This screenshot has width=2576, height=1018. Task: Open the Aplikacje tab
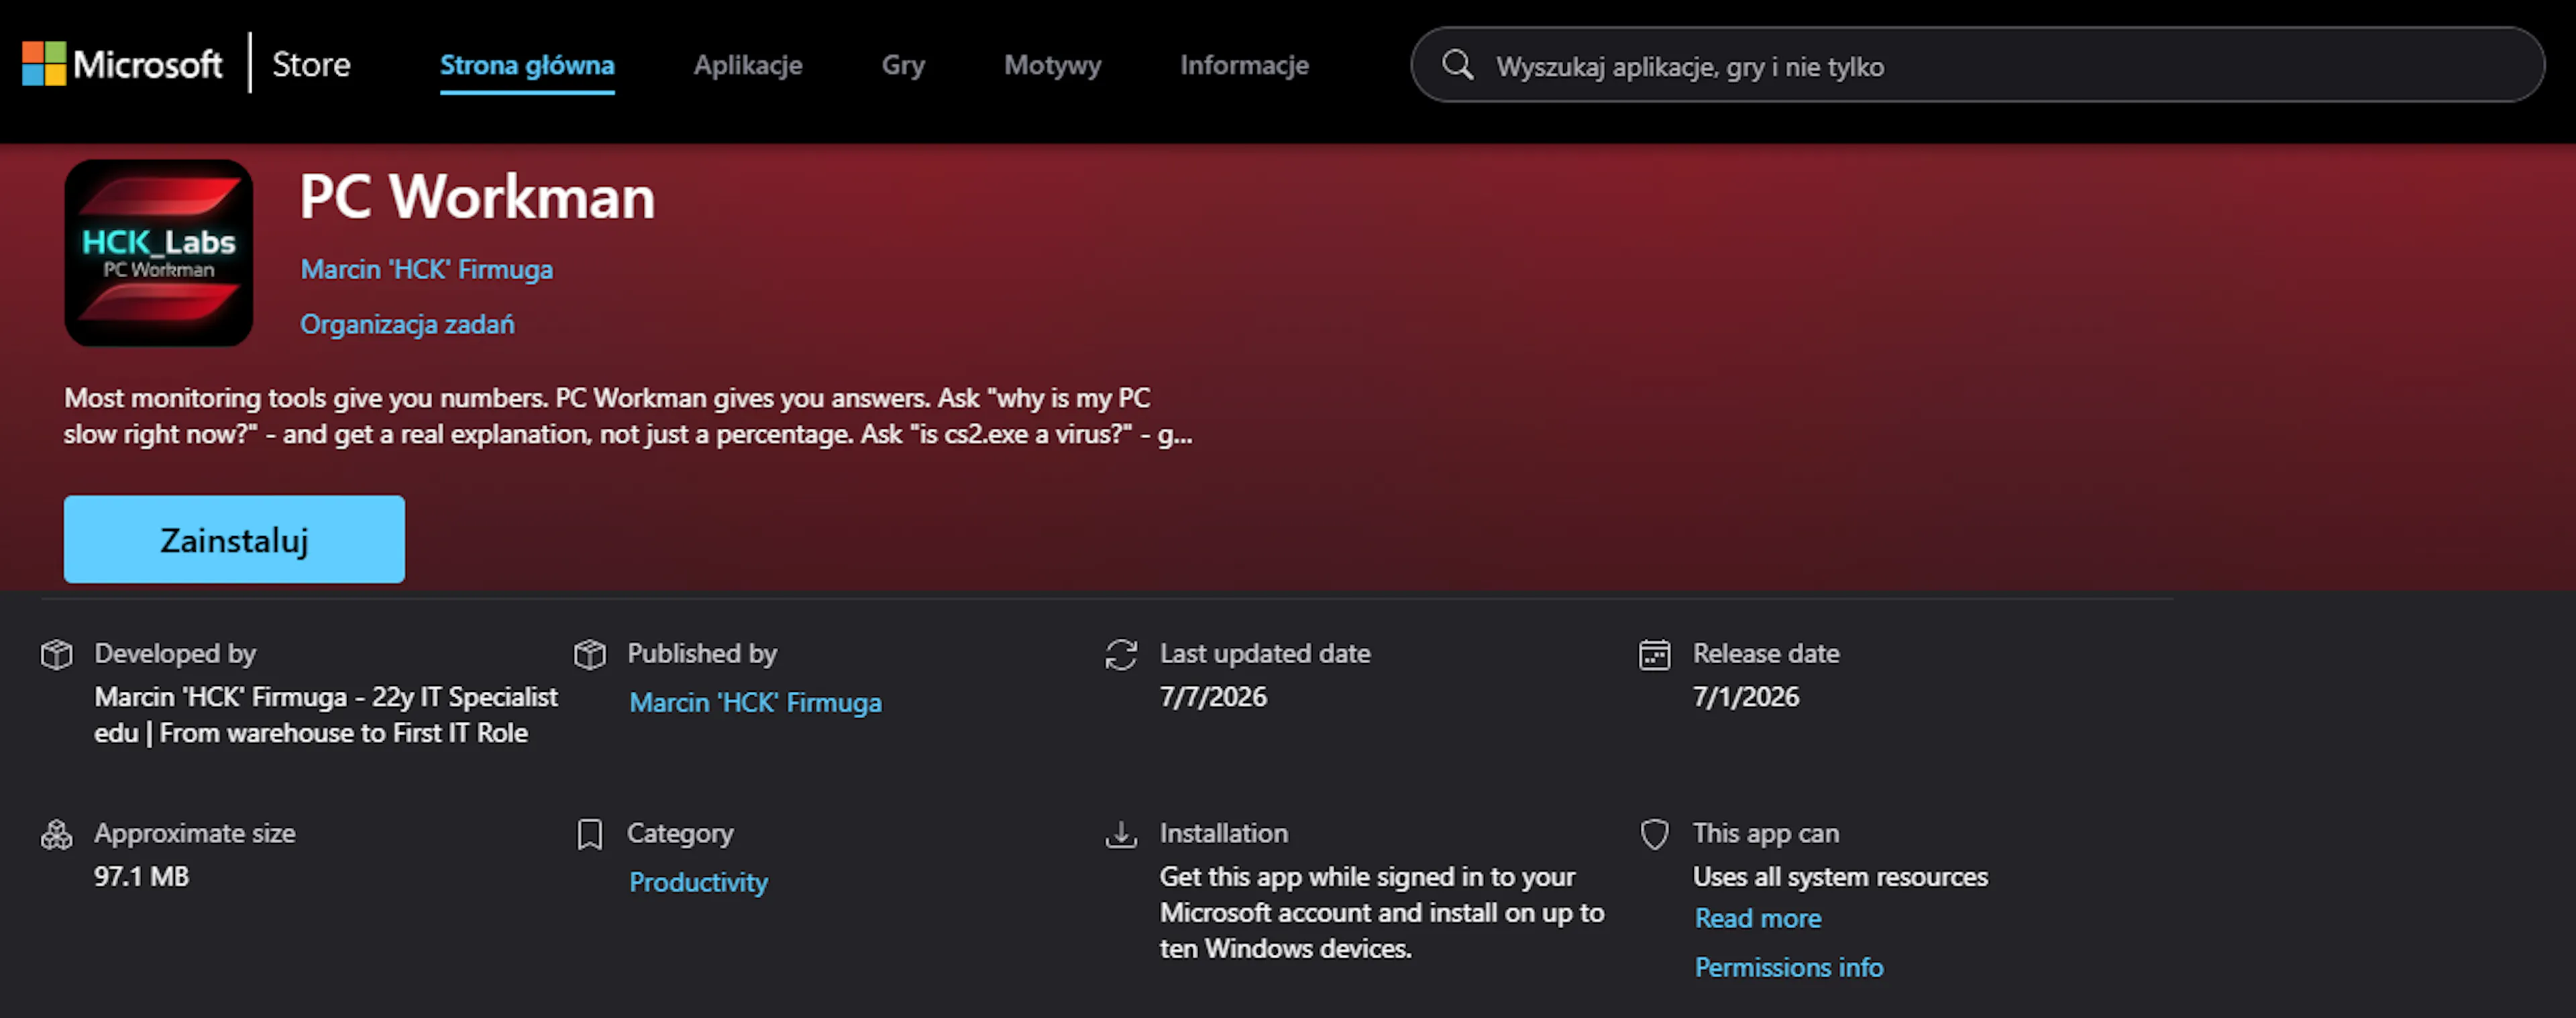(748, 65)
